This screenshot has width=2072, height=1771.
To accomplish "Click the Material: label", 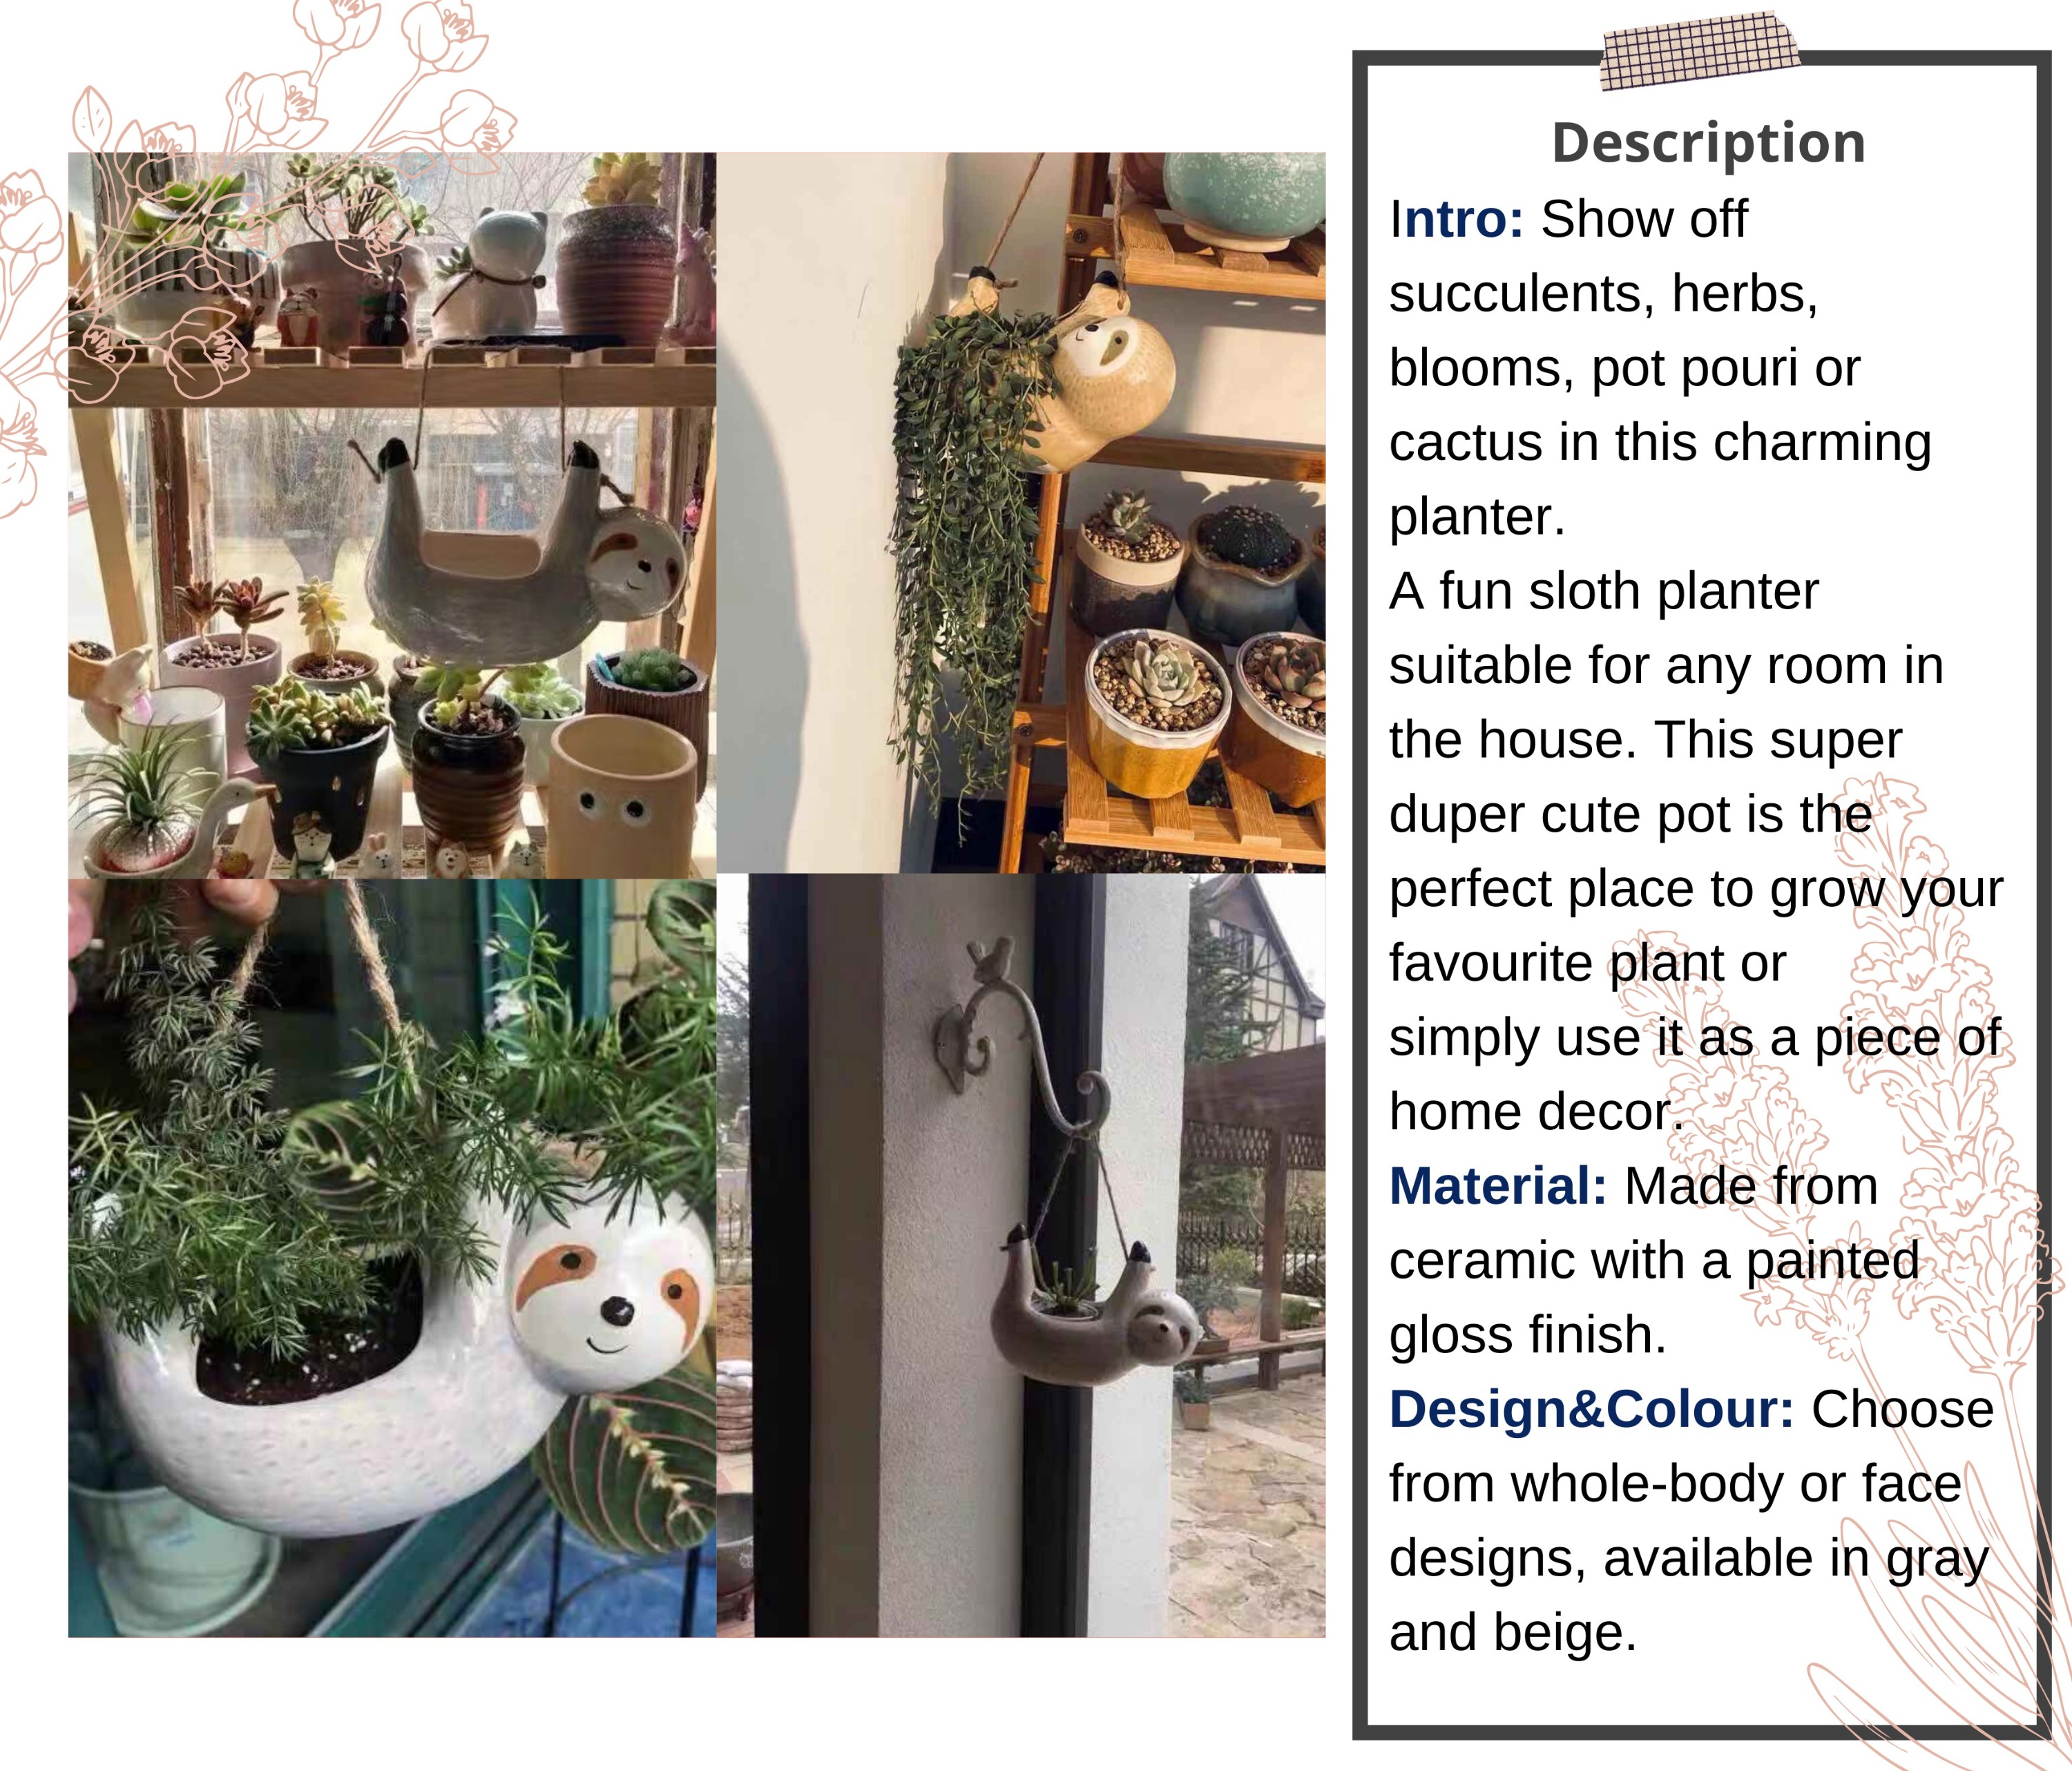I will click(x=1497, y=1186).
